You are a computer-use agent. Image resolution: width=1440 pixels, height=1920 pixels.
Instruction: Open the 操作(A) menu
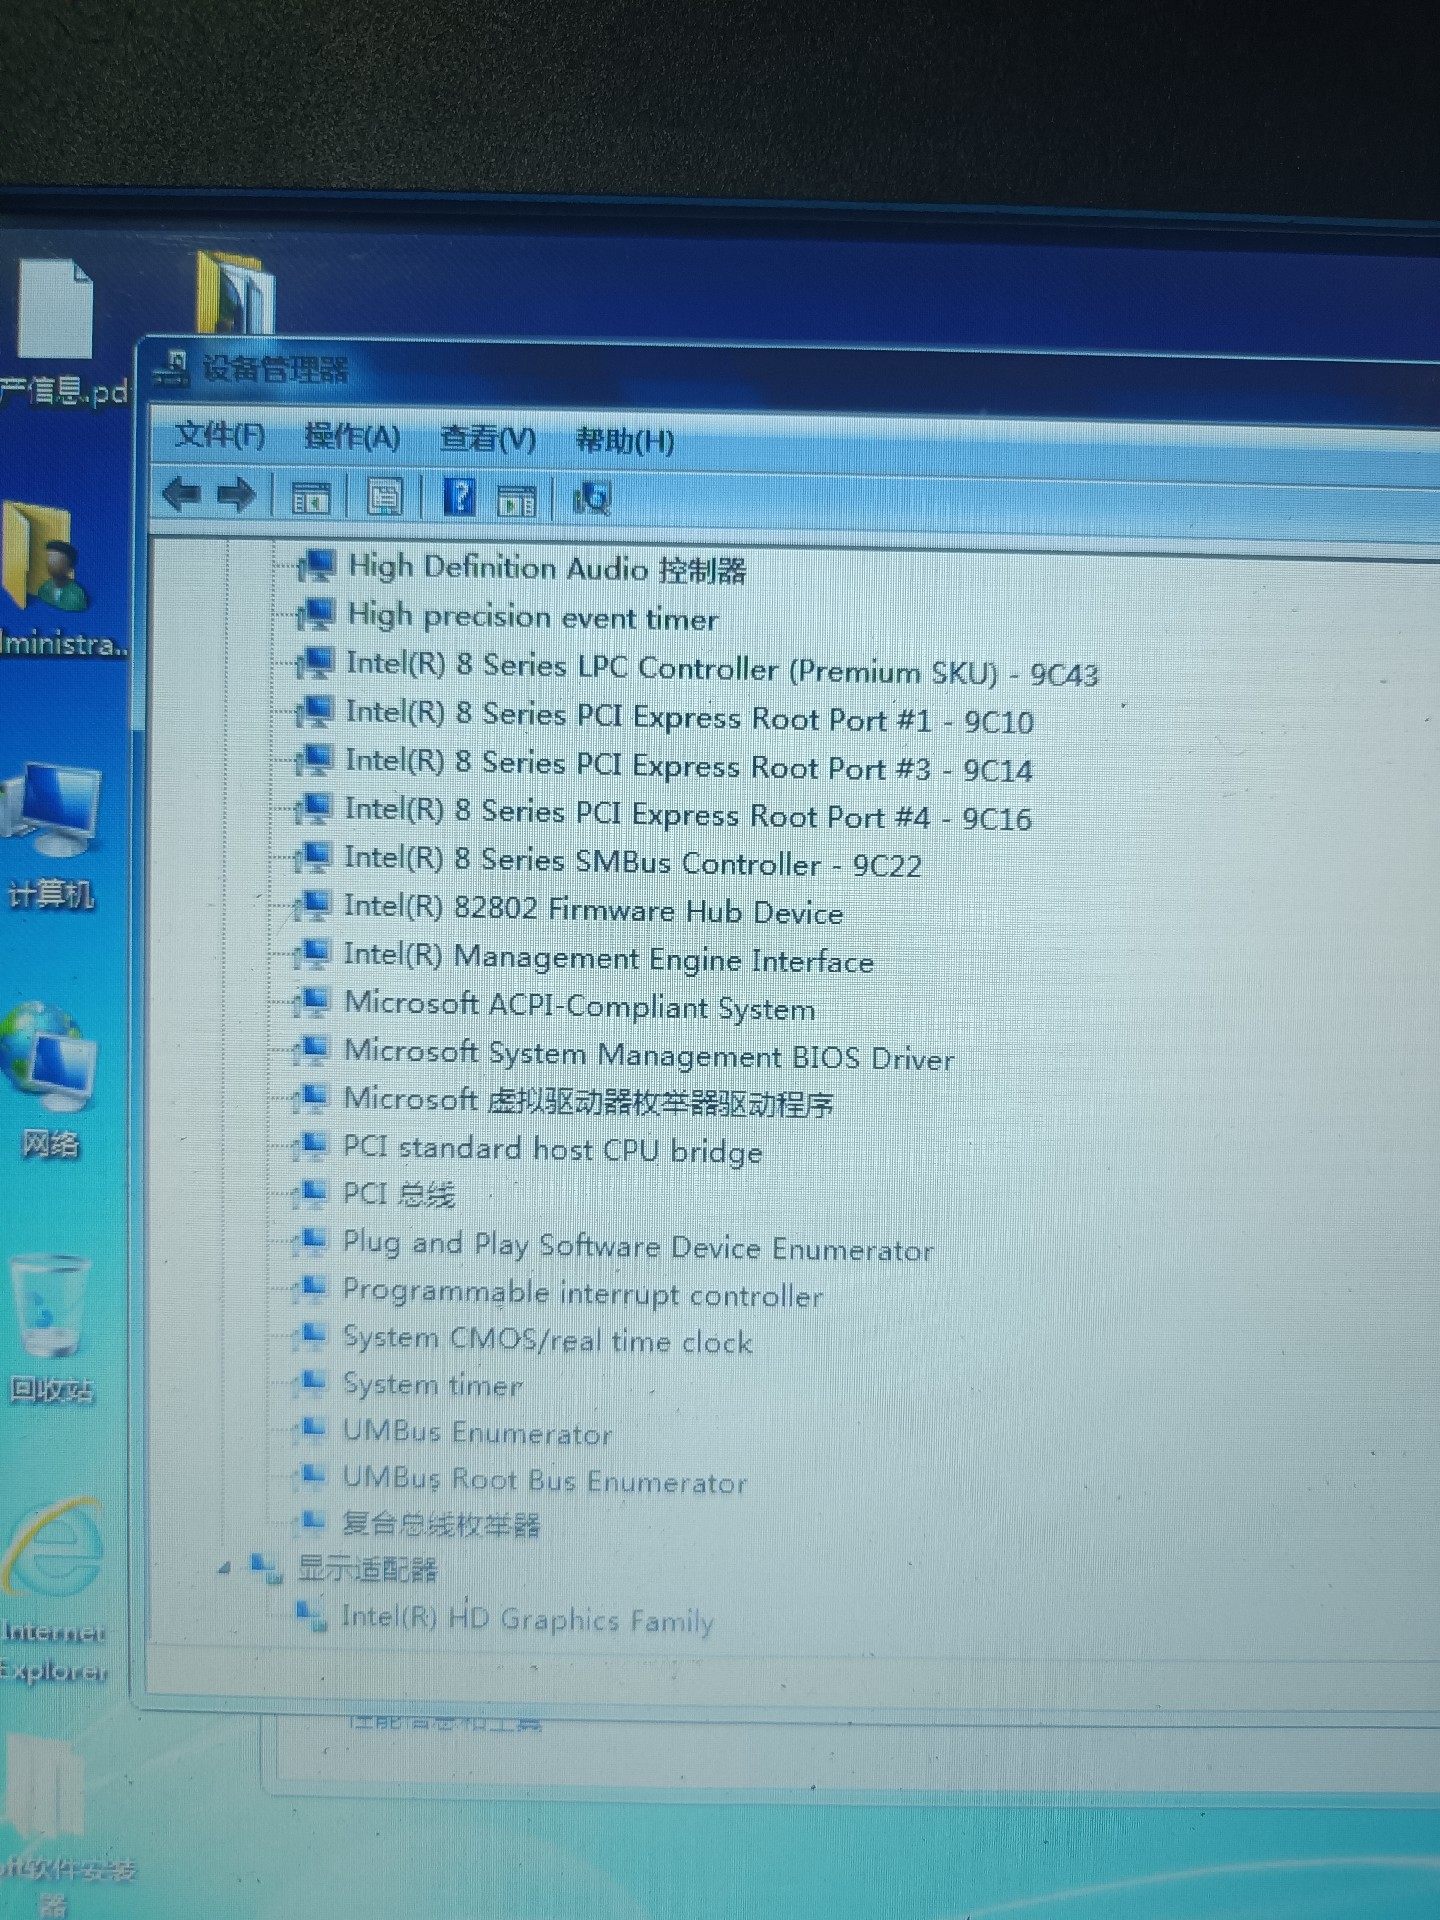[352, 437]
